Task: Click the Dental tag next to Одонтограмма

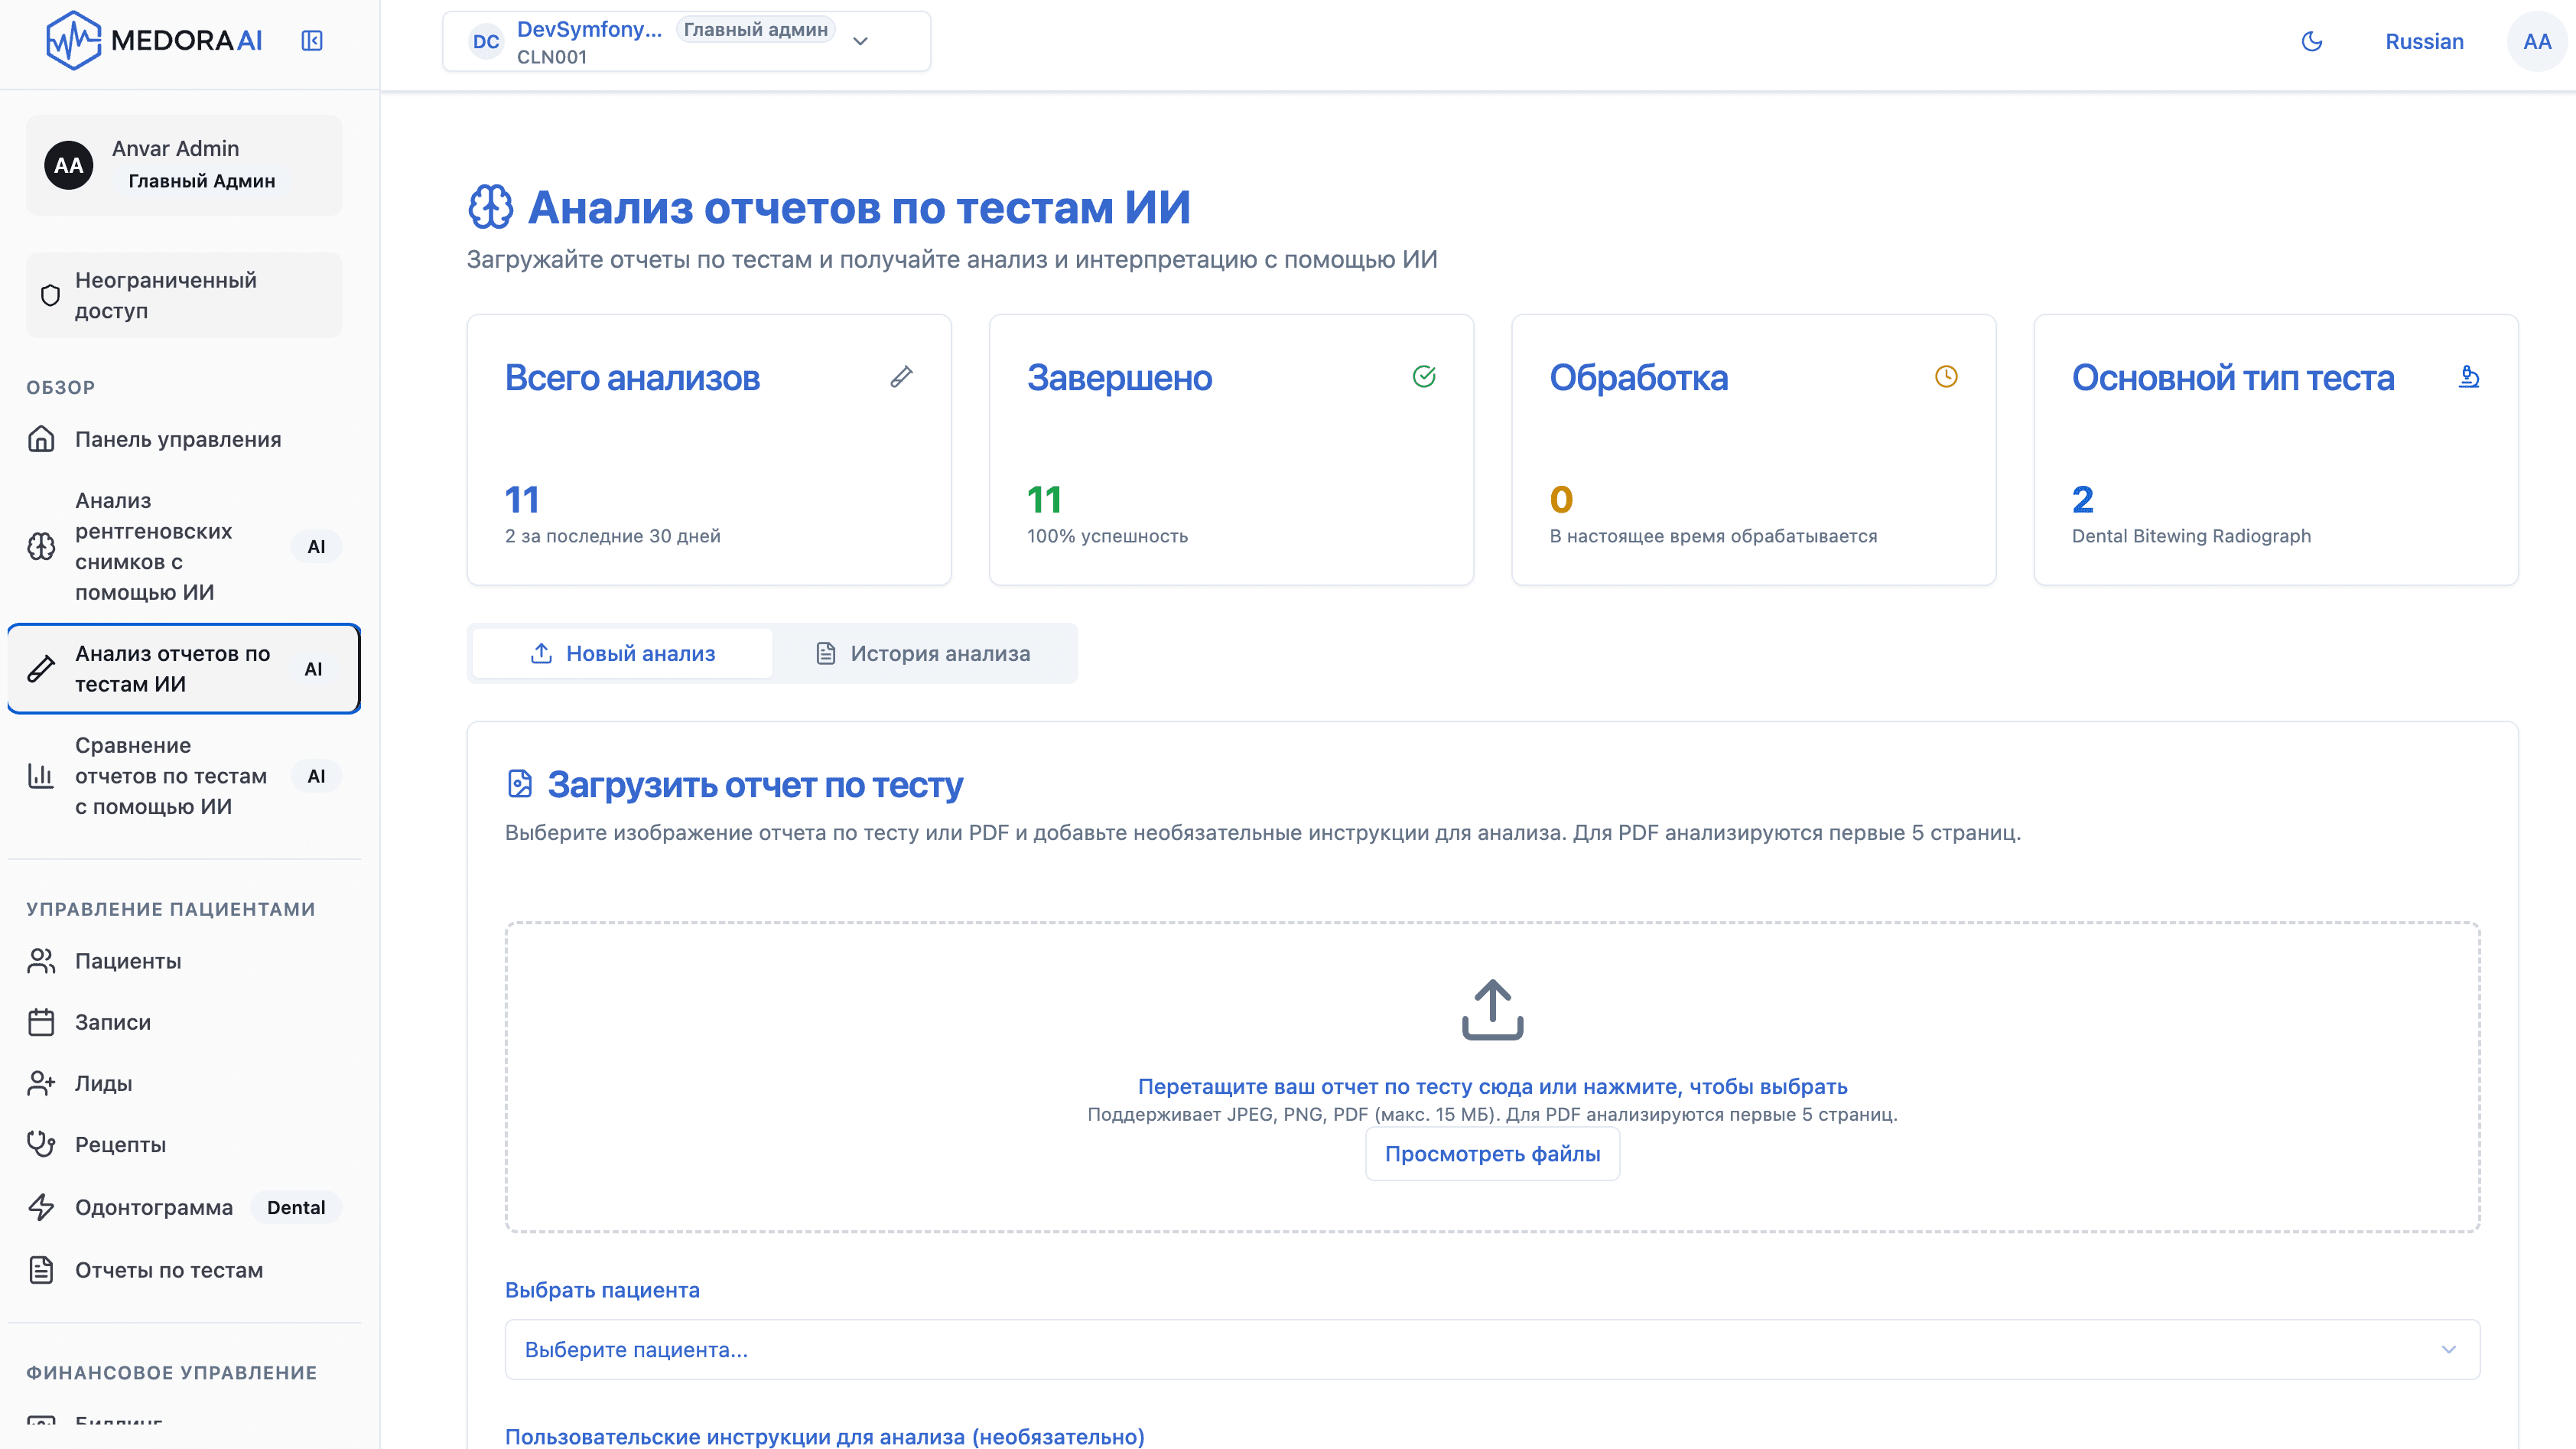Action: 296,1207
